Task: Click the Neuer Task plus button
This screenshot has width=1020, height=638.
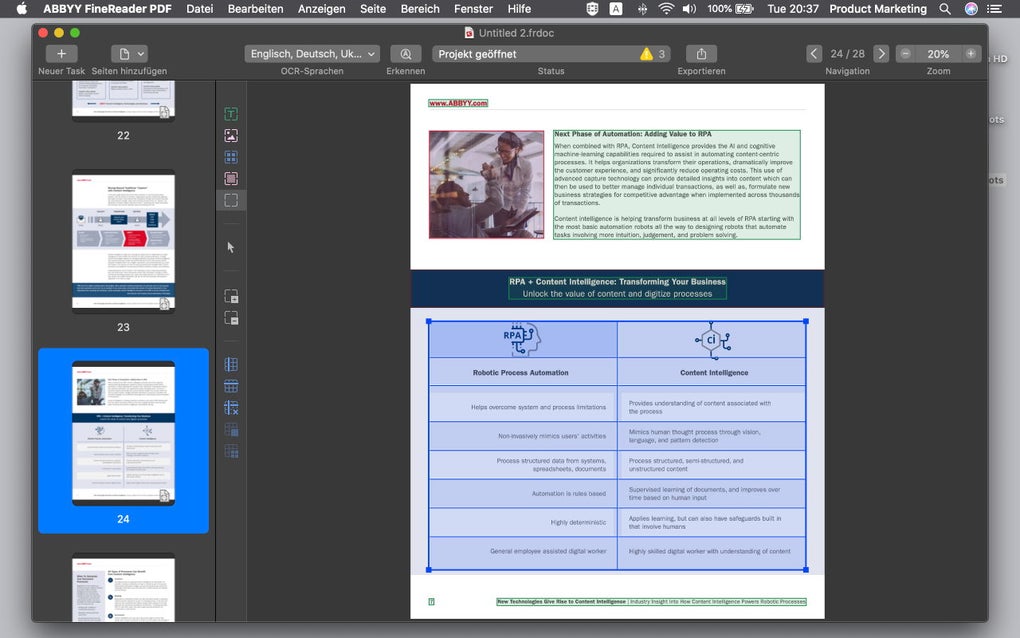Action: pyautogui.click(x=61, y=54)
